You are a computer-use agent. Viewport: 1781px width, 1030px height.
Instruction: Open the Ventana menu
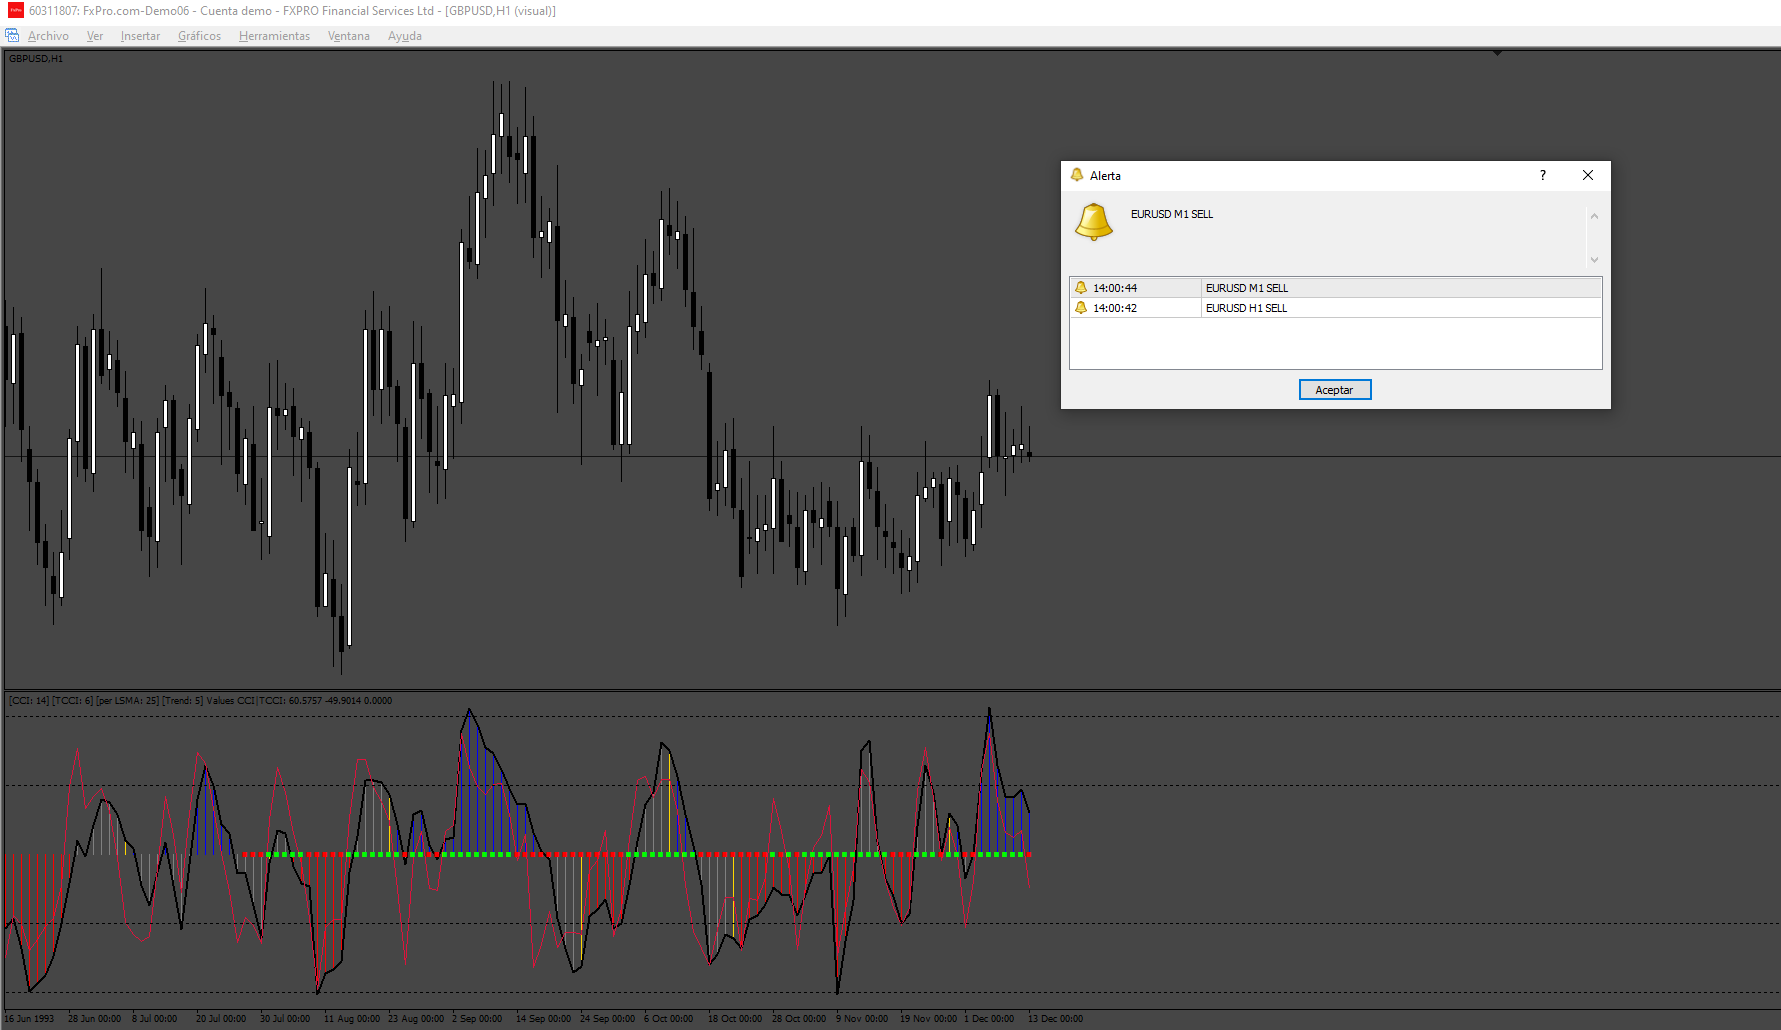[349, 36]
